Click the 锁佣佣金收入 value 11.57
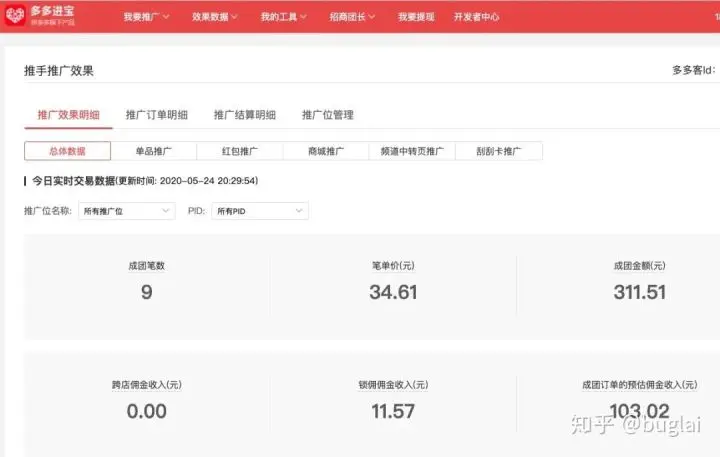This screenshot has height=457, width=720. tap(393, 411)
